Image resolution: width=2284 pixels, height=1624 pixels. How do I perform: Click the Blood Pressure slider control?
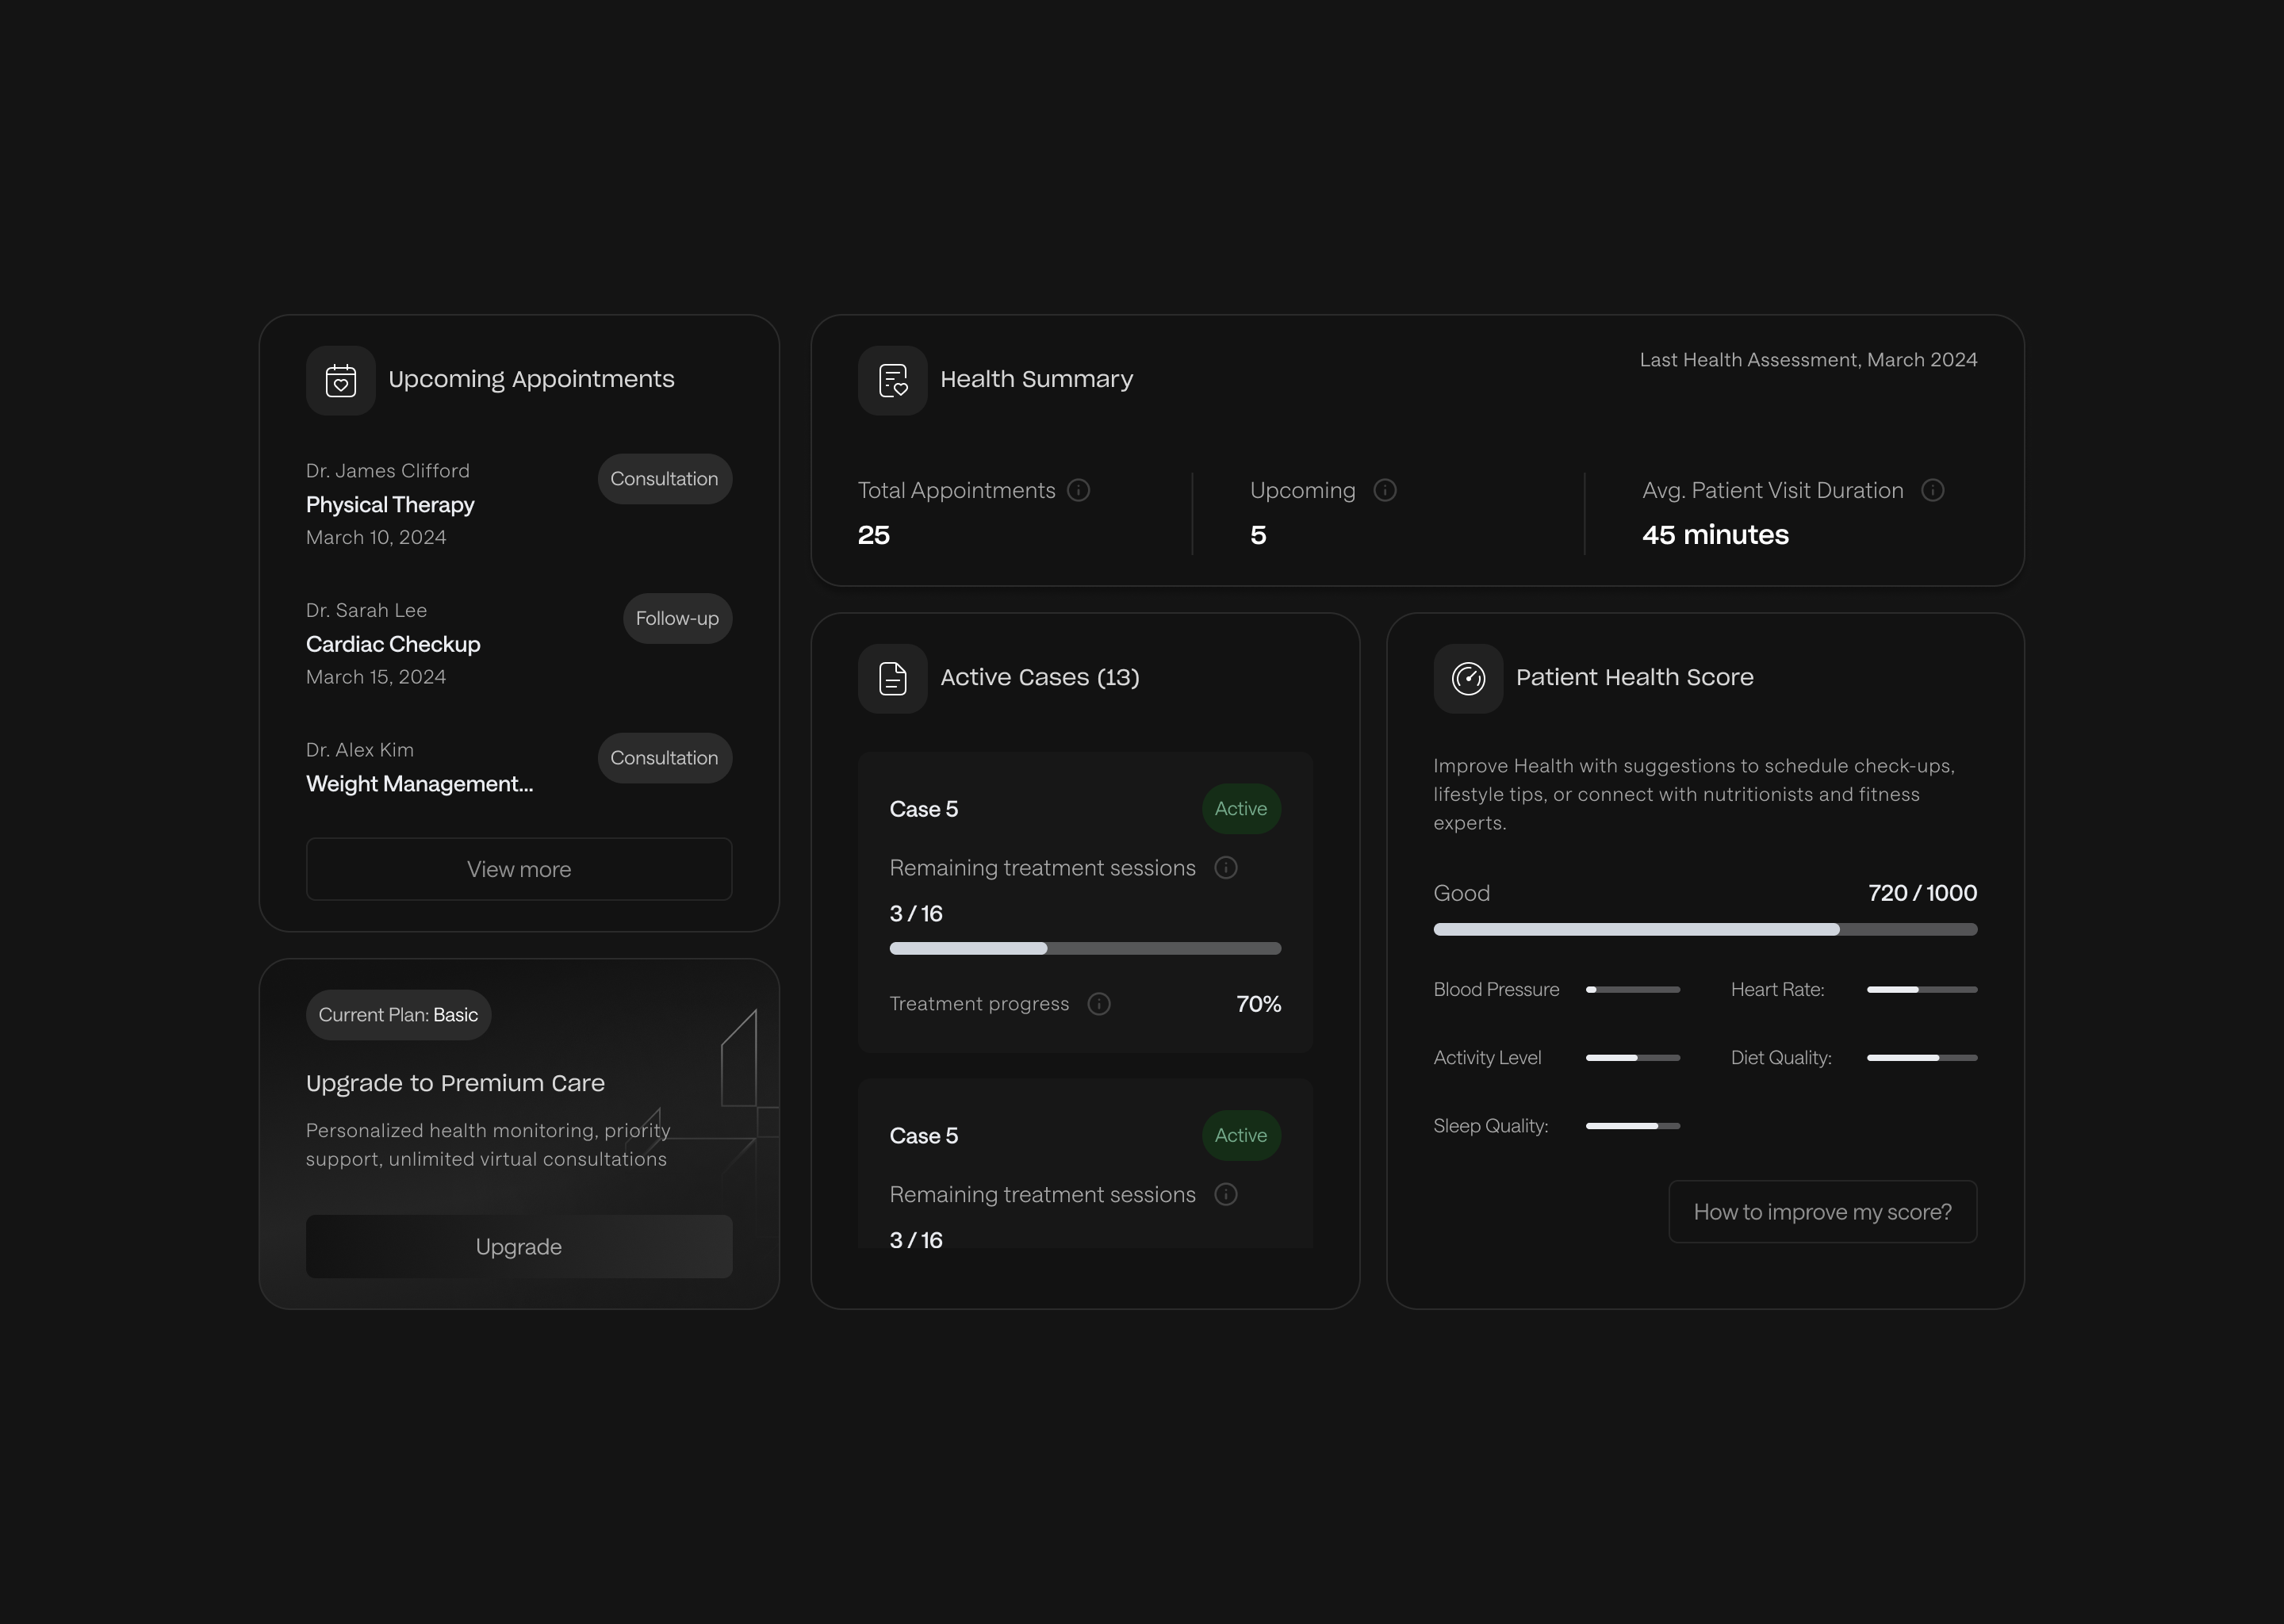1633,989
